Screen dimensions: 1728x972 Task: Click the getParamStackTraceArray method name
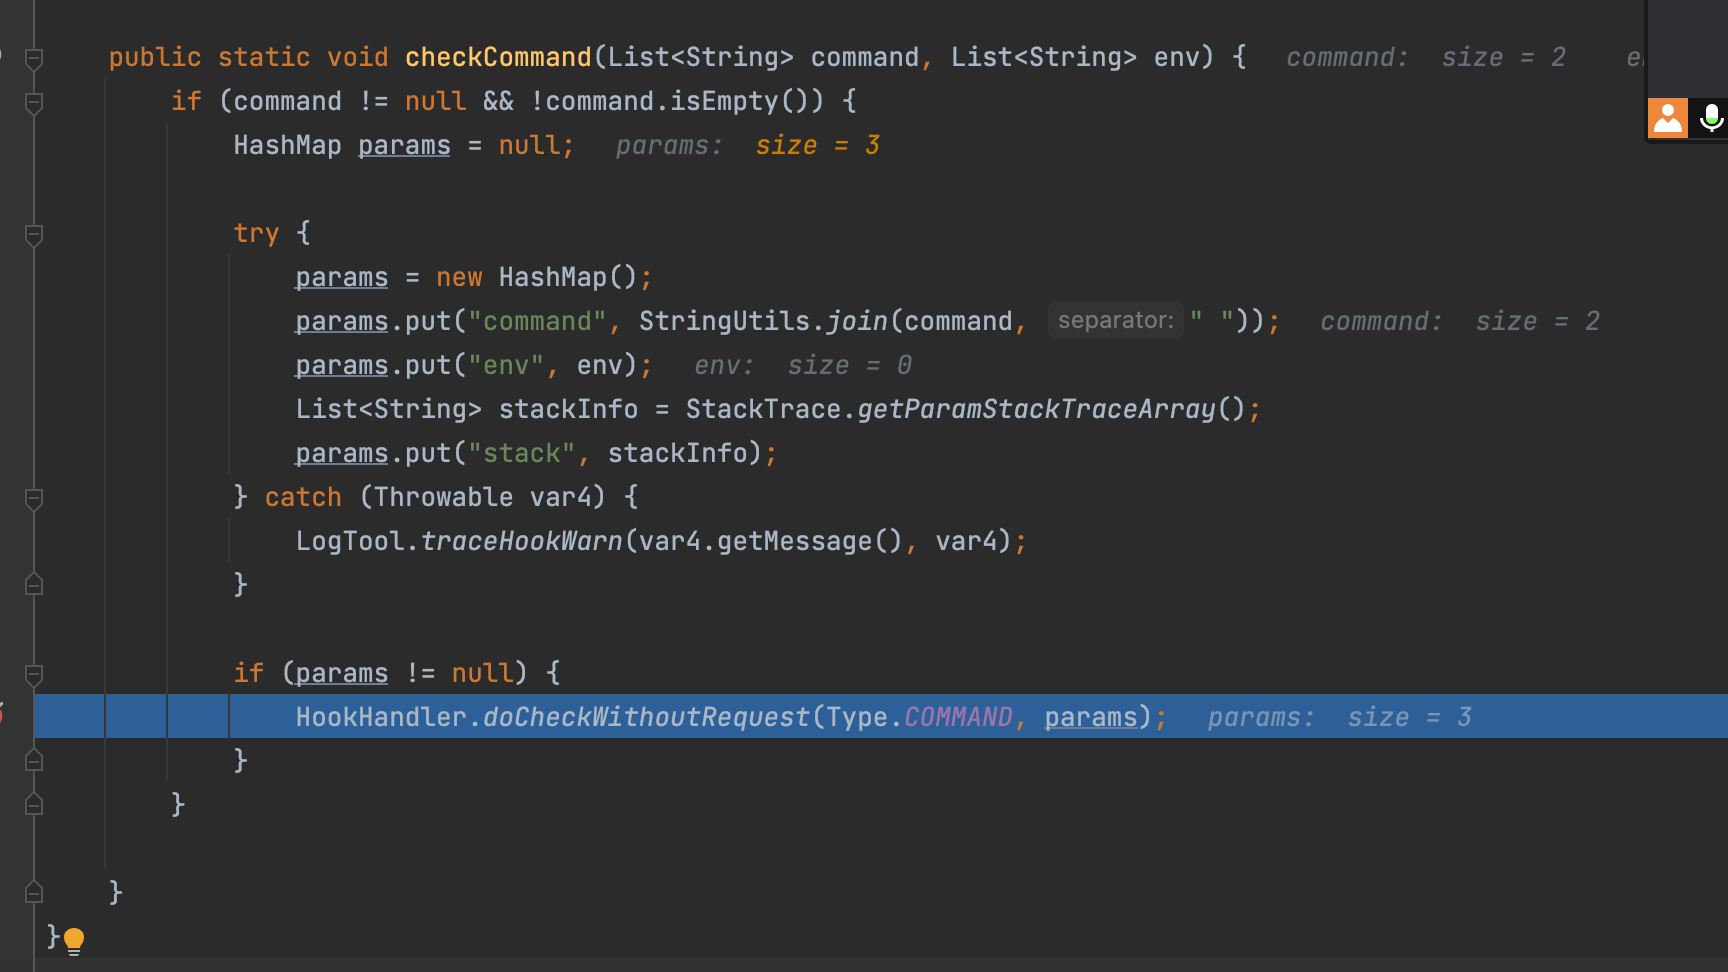(1036, 409)
